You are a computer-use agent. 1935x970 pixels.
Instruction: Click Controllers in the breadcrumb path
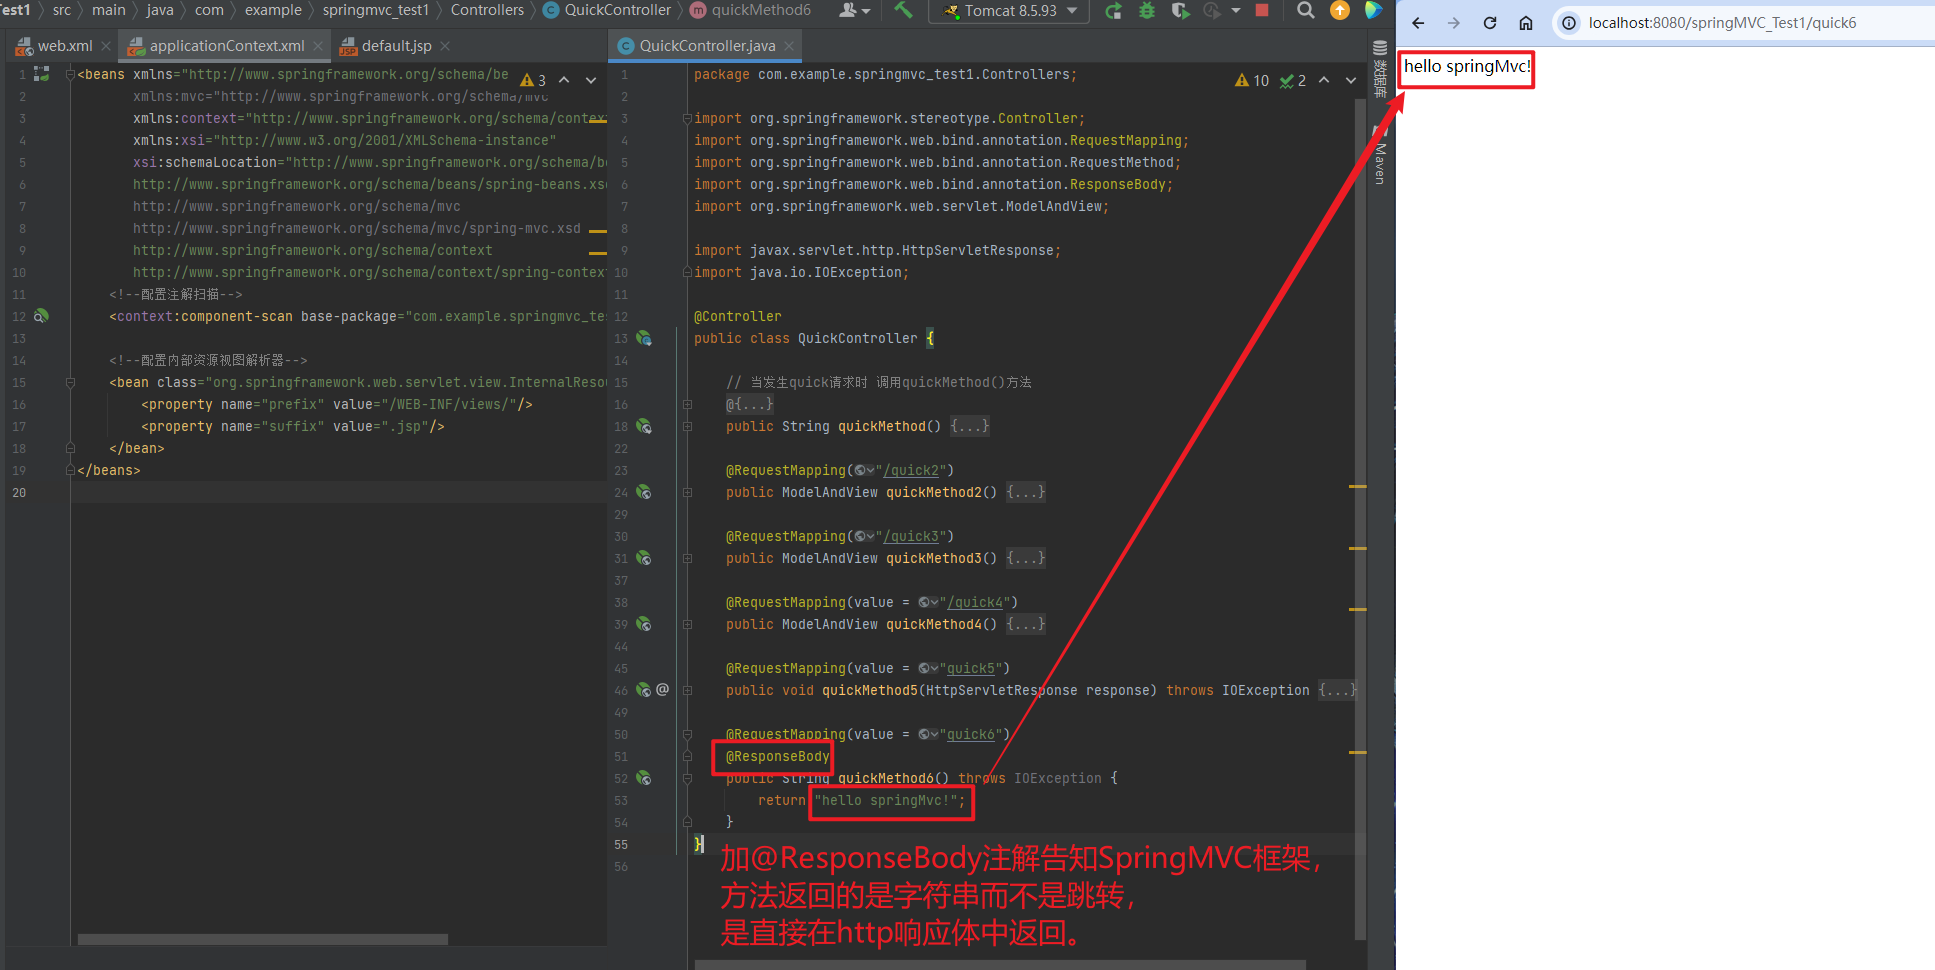[487, 10]
